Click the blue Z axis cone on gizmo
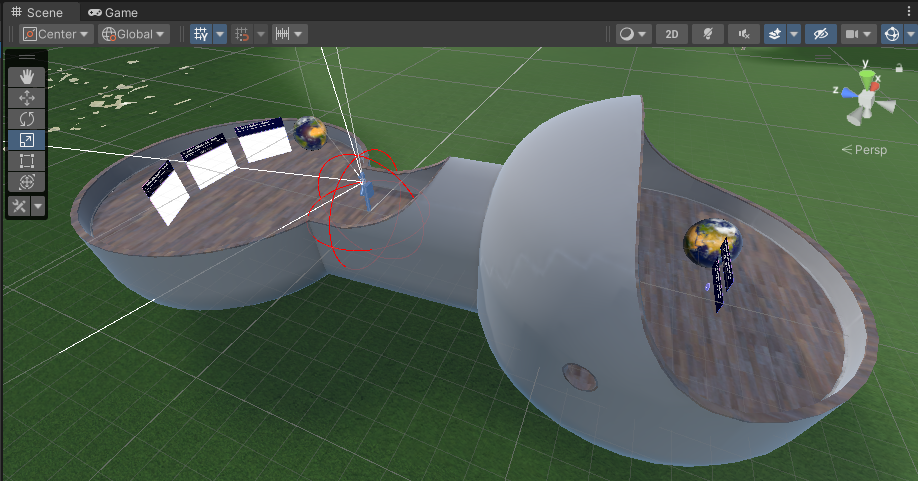918x481 pixels. (x=849, y=94)
